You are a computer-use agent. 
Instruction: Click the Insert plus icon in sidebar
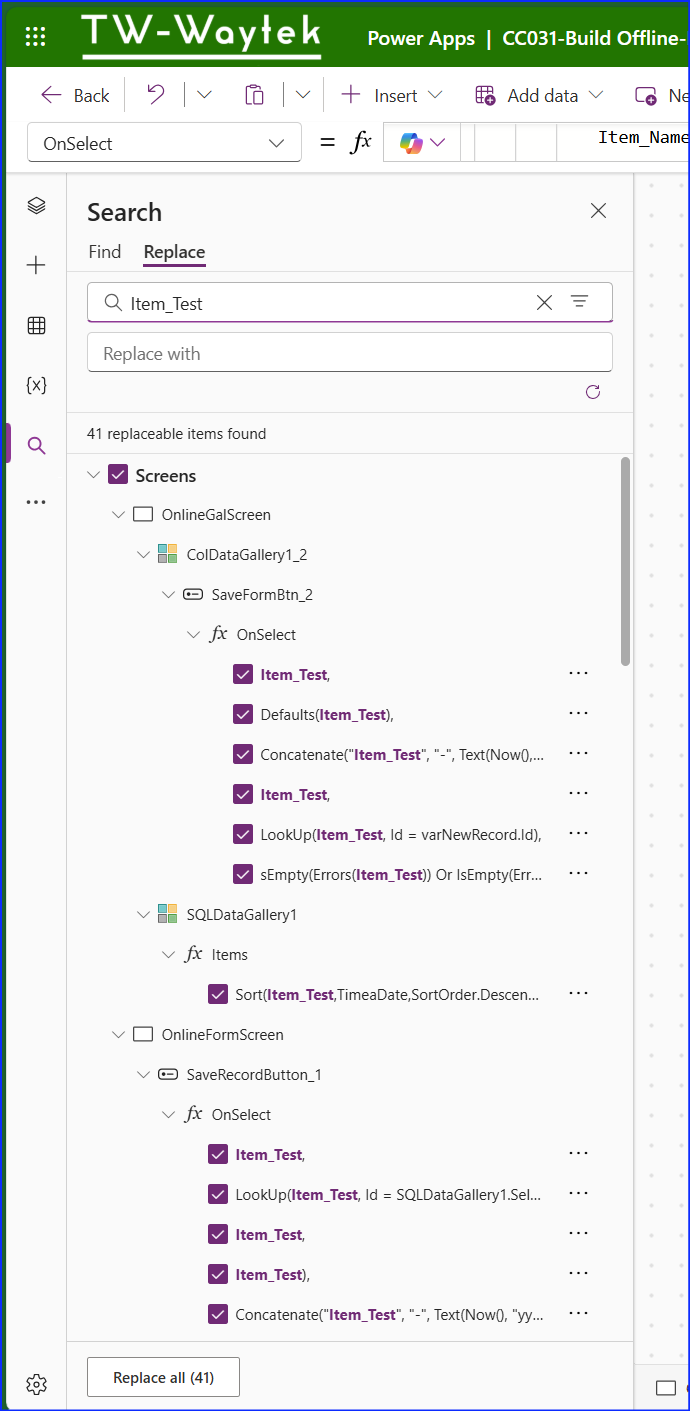click(37, 265)
